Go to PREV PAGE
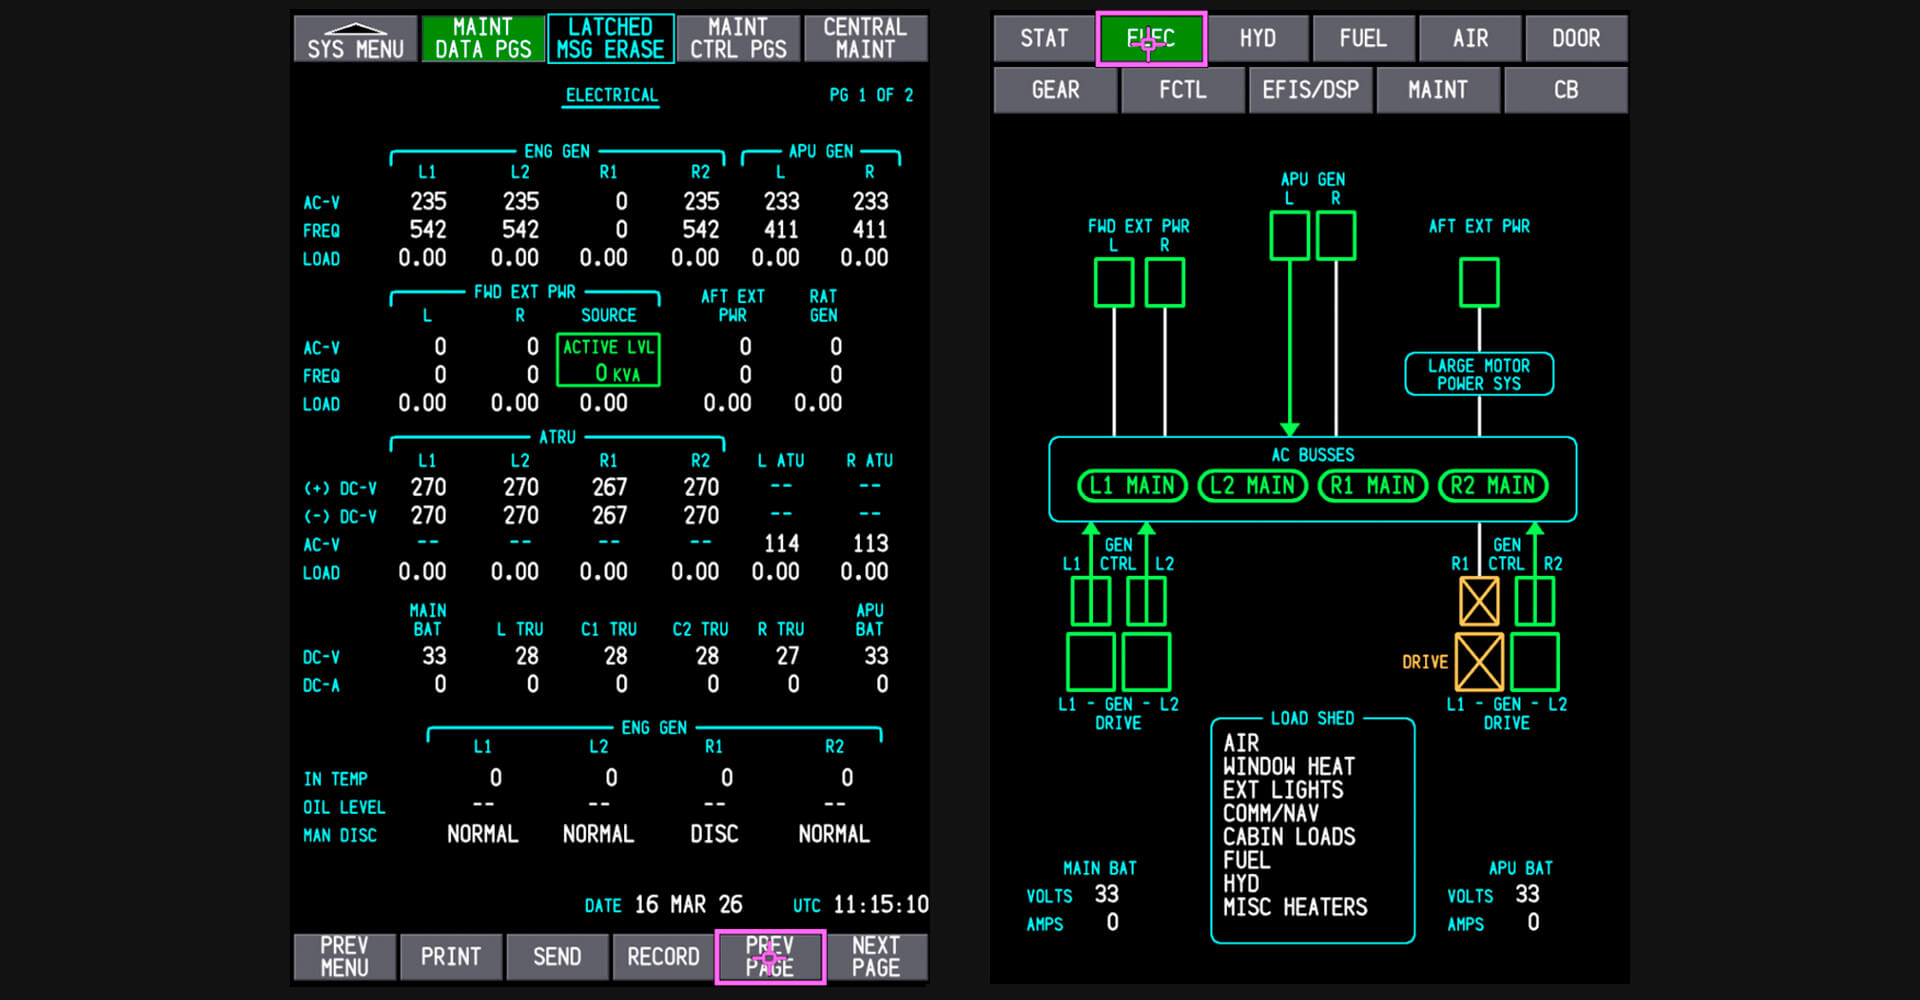1920x1000 pixels. tap(770, 957)
